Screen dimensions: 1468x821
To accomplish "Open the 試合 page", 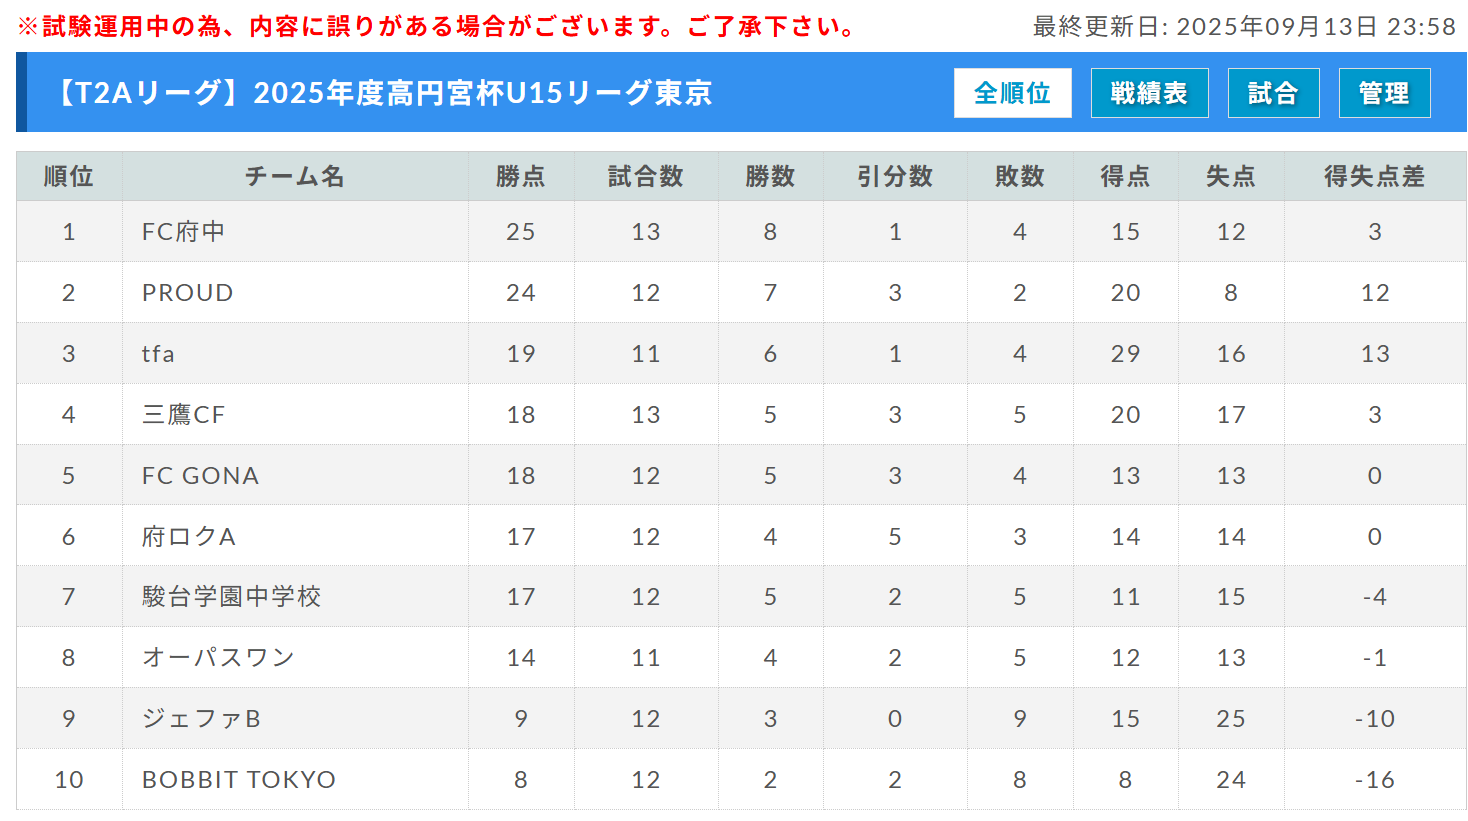I will coord(1273,93).
